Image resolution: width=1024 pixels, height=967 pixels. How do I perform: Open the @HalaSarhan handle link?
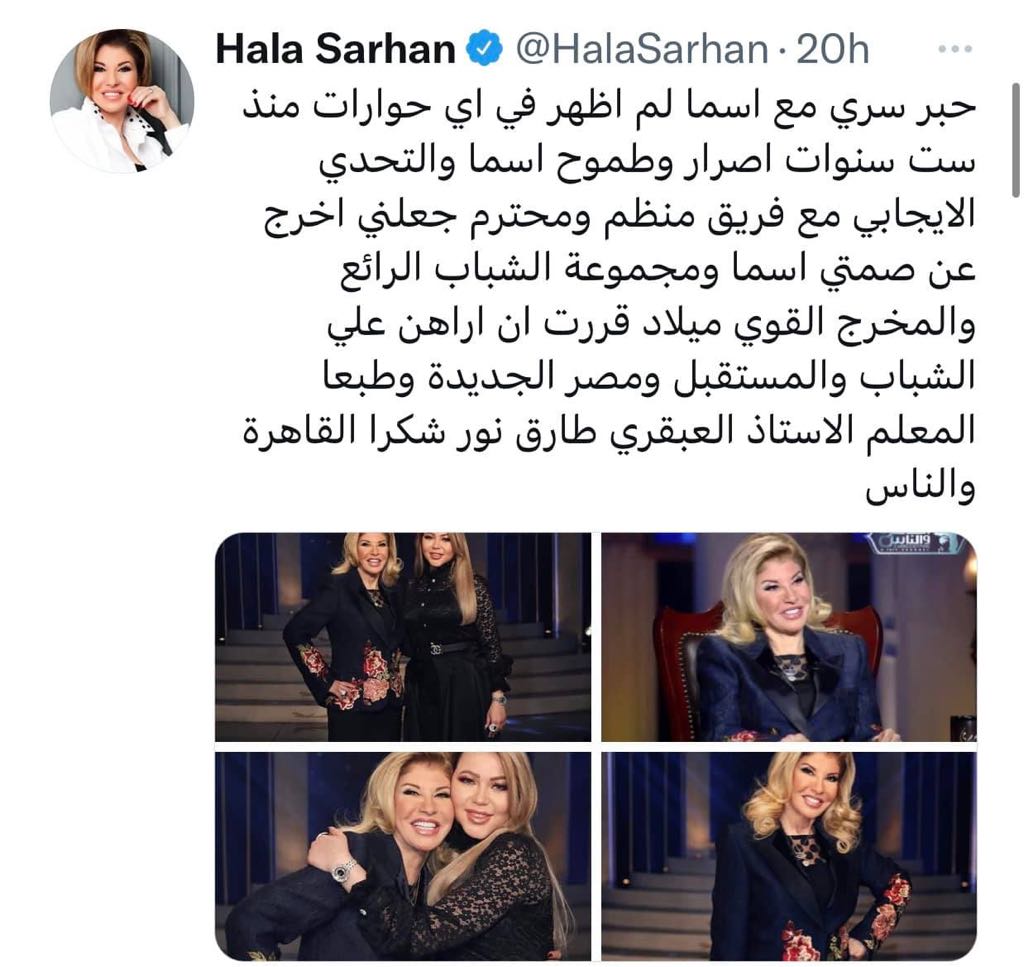[x=642, y=50]
